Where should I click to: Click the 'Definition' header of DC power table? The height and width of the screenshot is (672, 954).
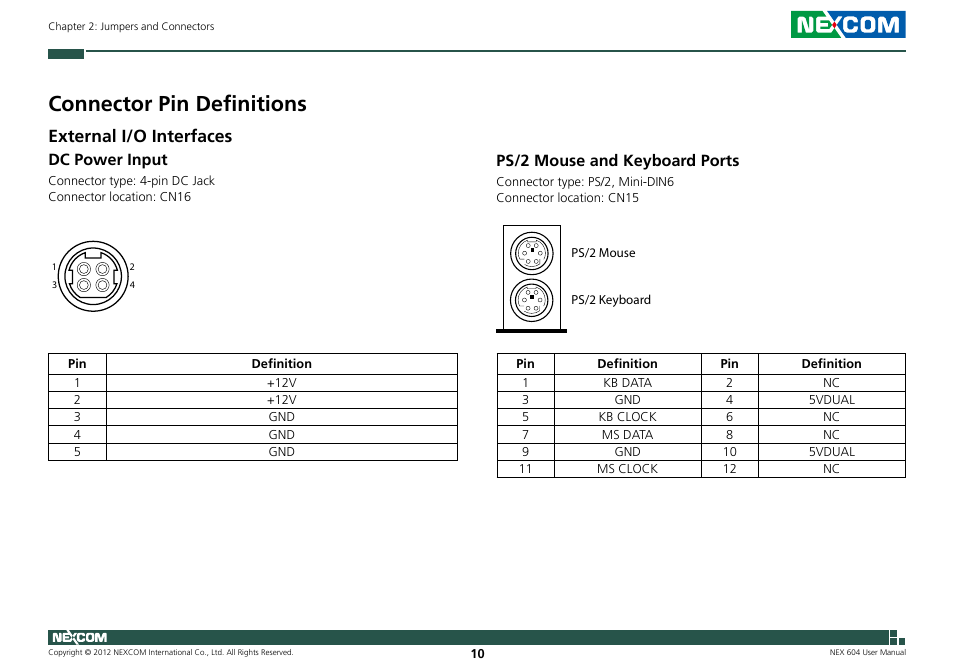click(282, 364)
